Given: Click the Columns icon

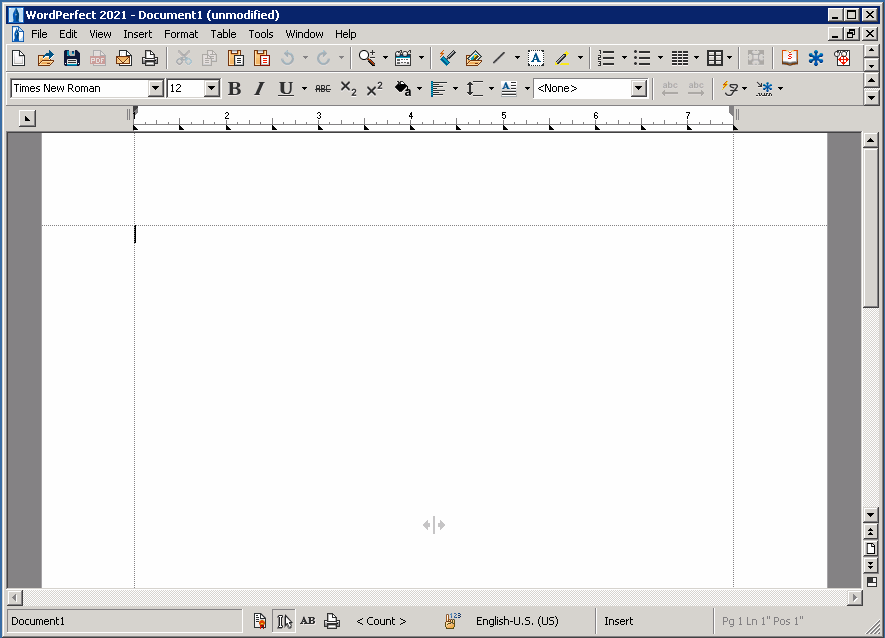Looking at the screenshot, I should pyautogui.click(x=680, y=58).
